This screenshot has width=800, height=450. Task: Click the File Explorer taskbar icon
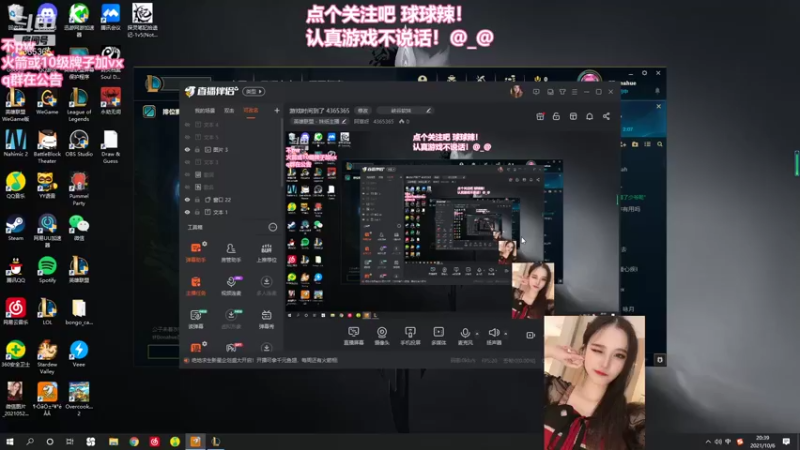coord(113,441)
